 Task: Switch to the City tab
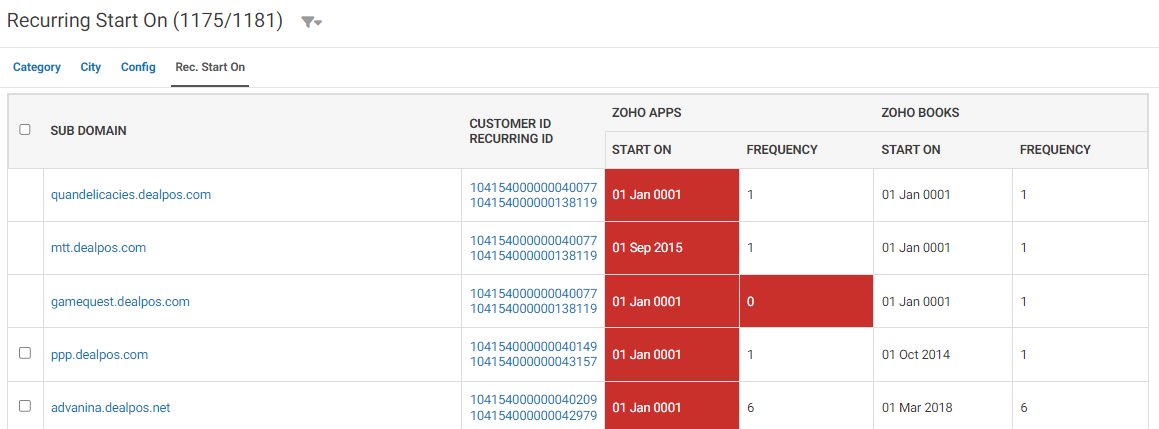[91, 67]
